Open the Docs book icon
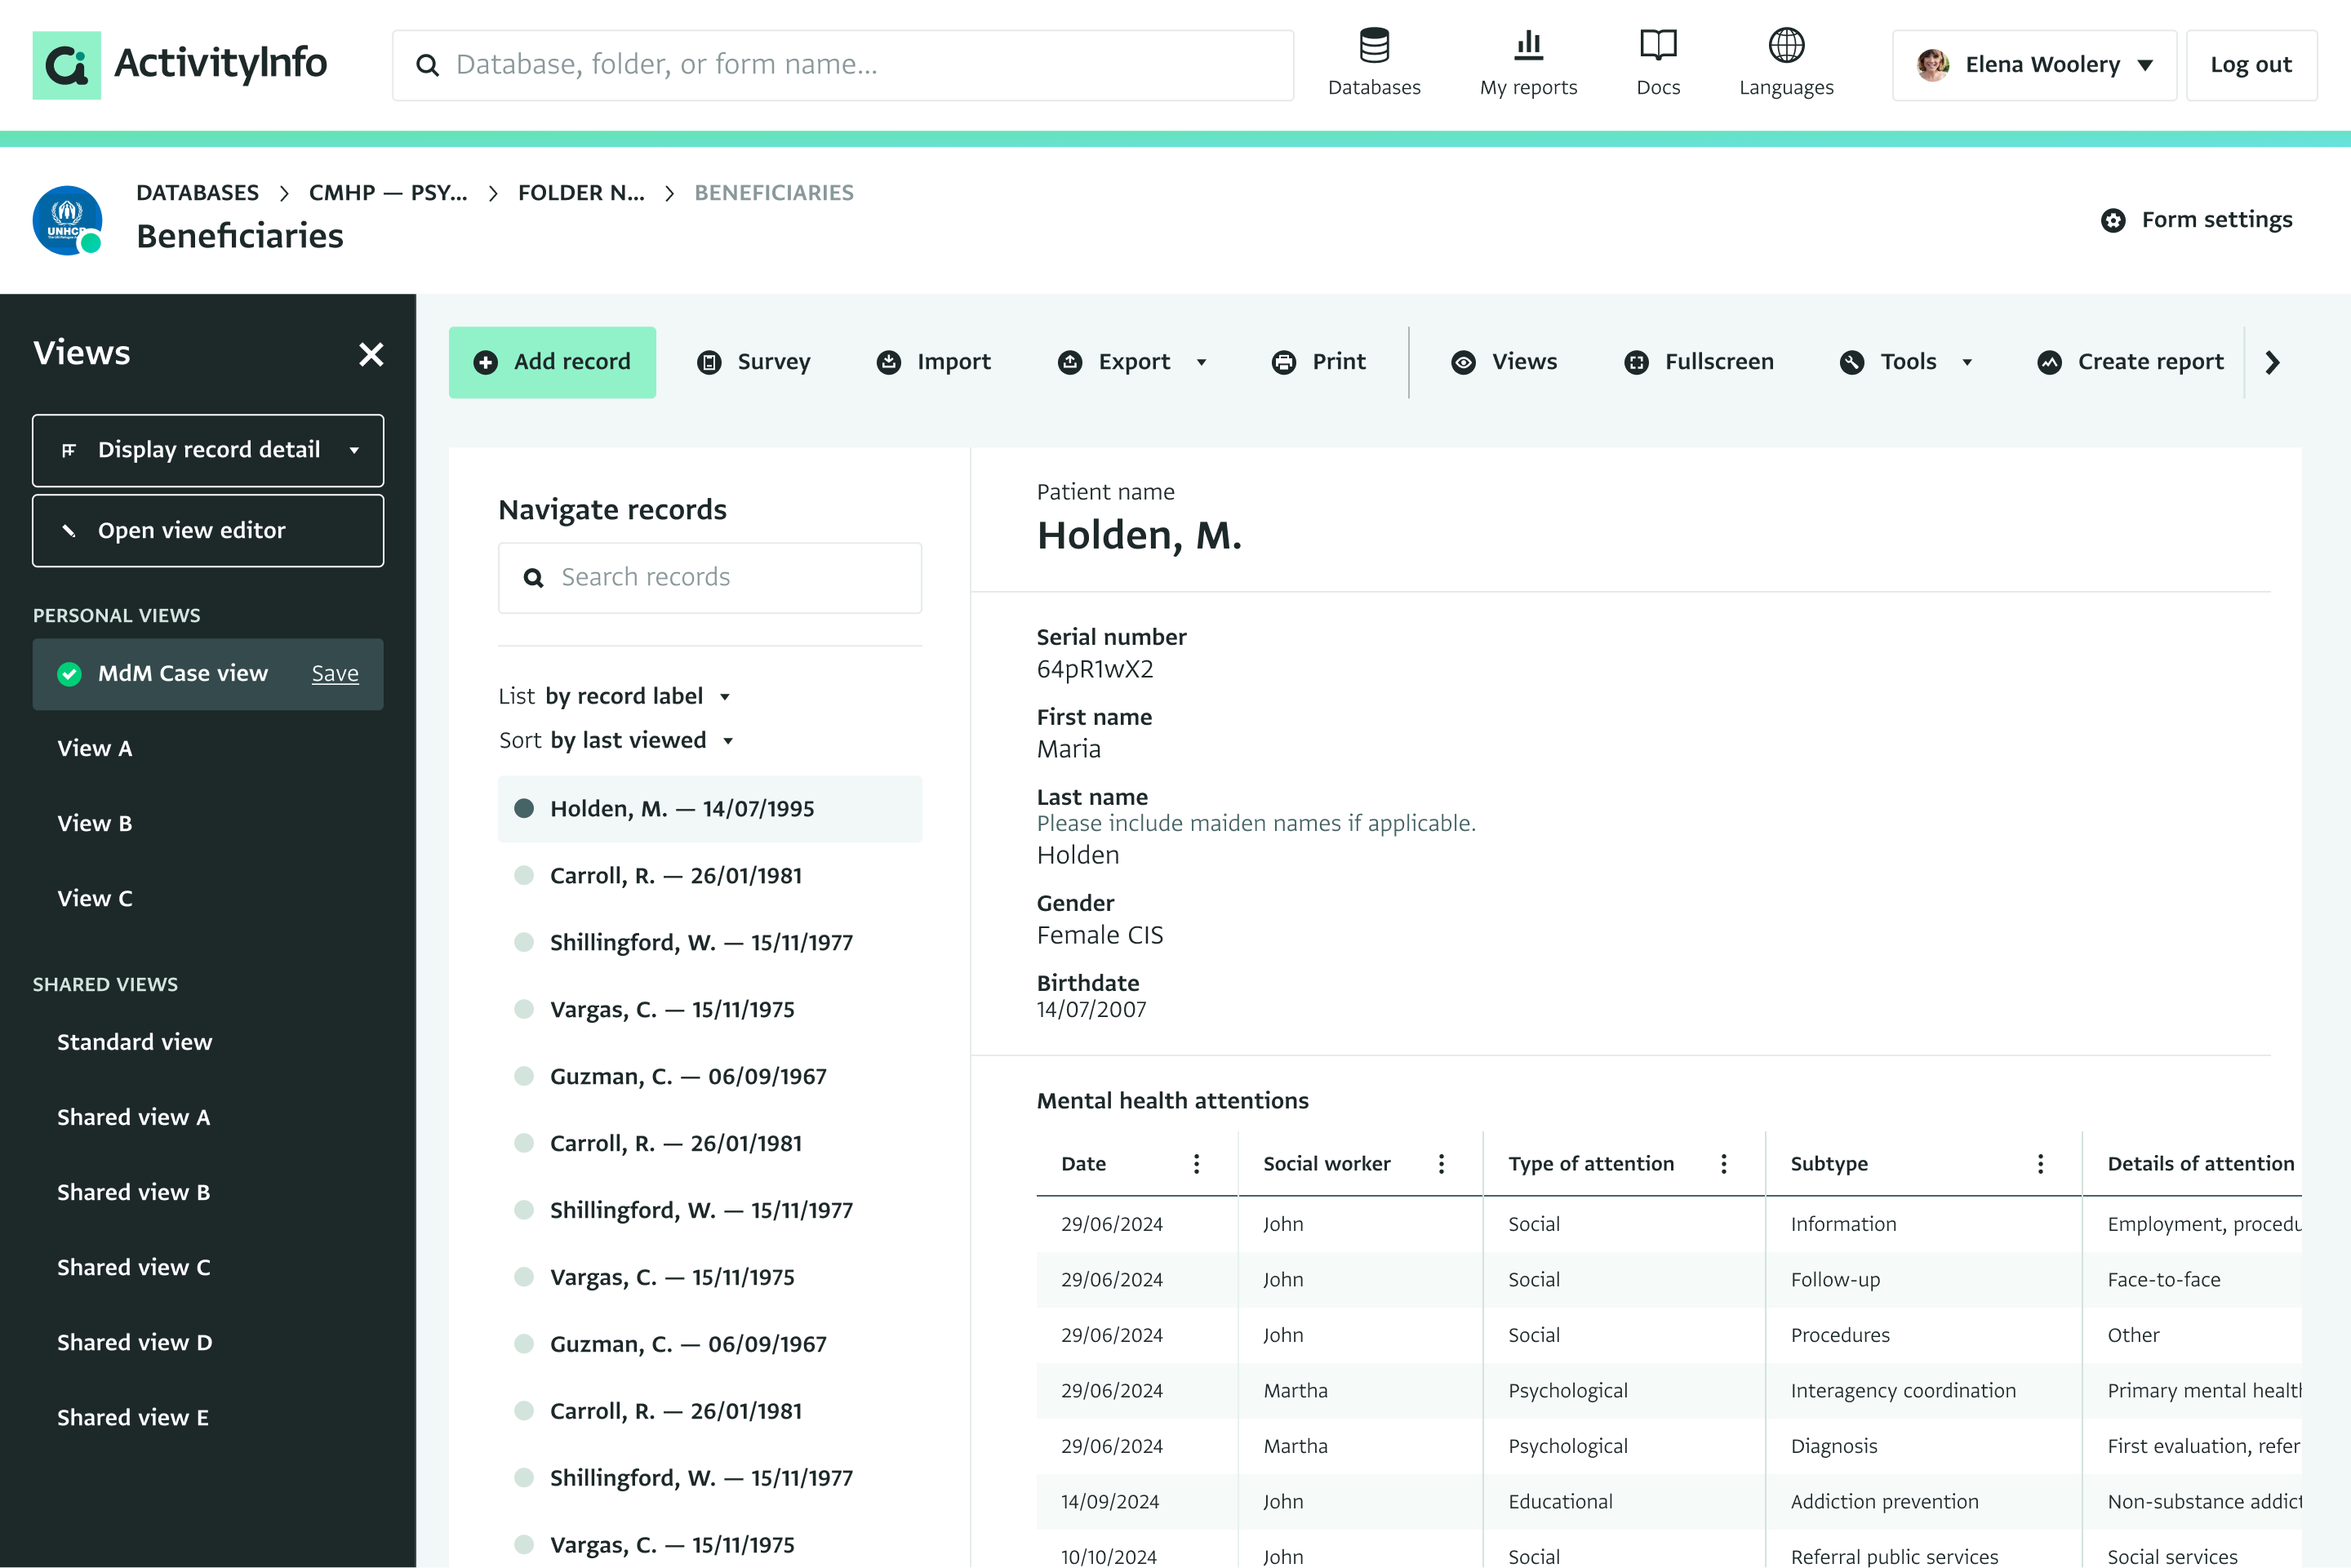This screenshot has width=2351, height=1568. coord(1657,46)
